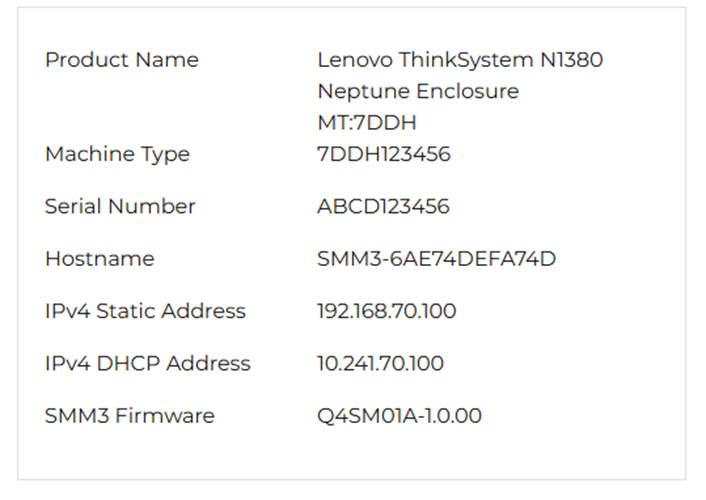
Task: Click the 'IPv4 Static Address' label
Action: point(145,311)
